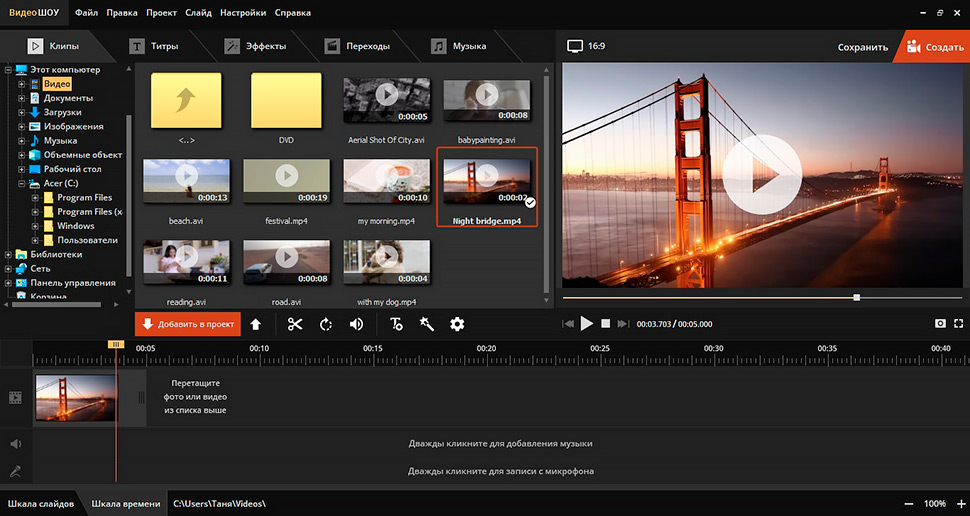The height and width of the screenshot is (516, 970).
Task: Click the magic wand effects icon
Action: (x=427, y=324)
